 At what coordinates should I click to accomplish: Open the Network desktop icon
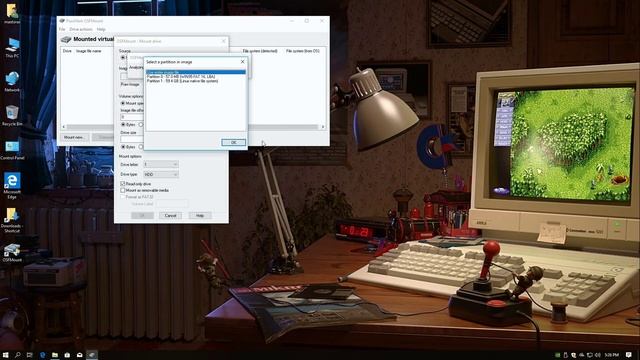pyautogui.click(x=12, y=81)
